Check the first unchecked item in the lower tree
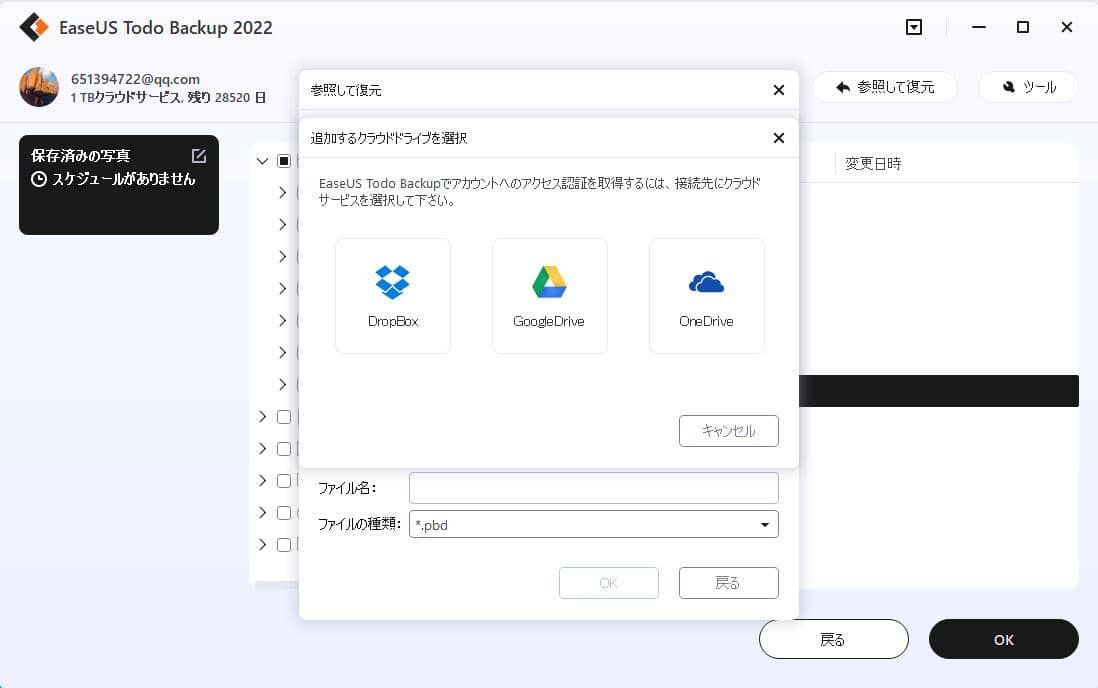 coord(283,417)
